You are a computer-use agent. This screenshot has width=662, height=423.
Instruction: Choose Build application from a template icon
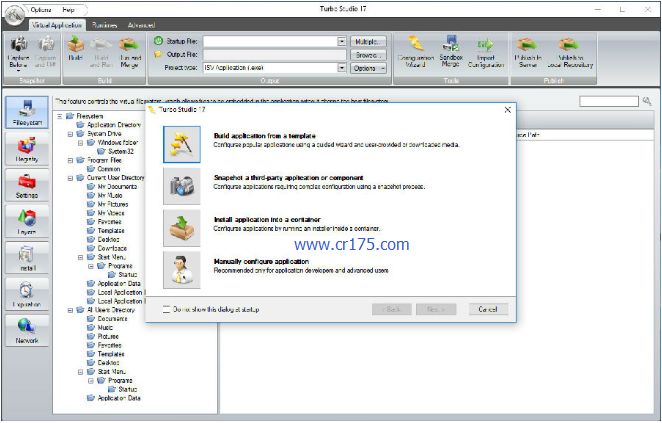tap(182, 144)
